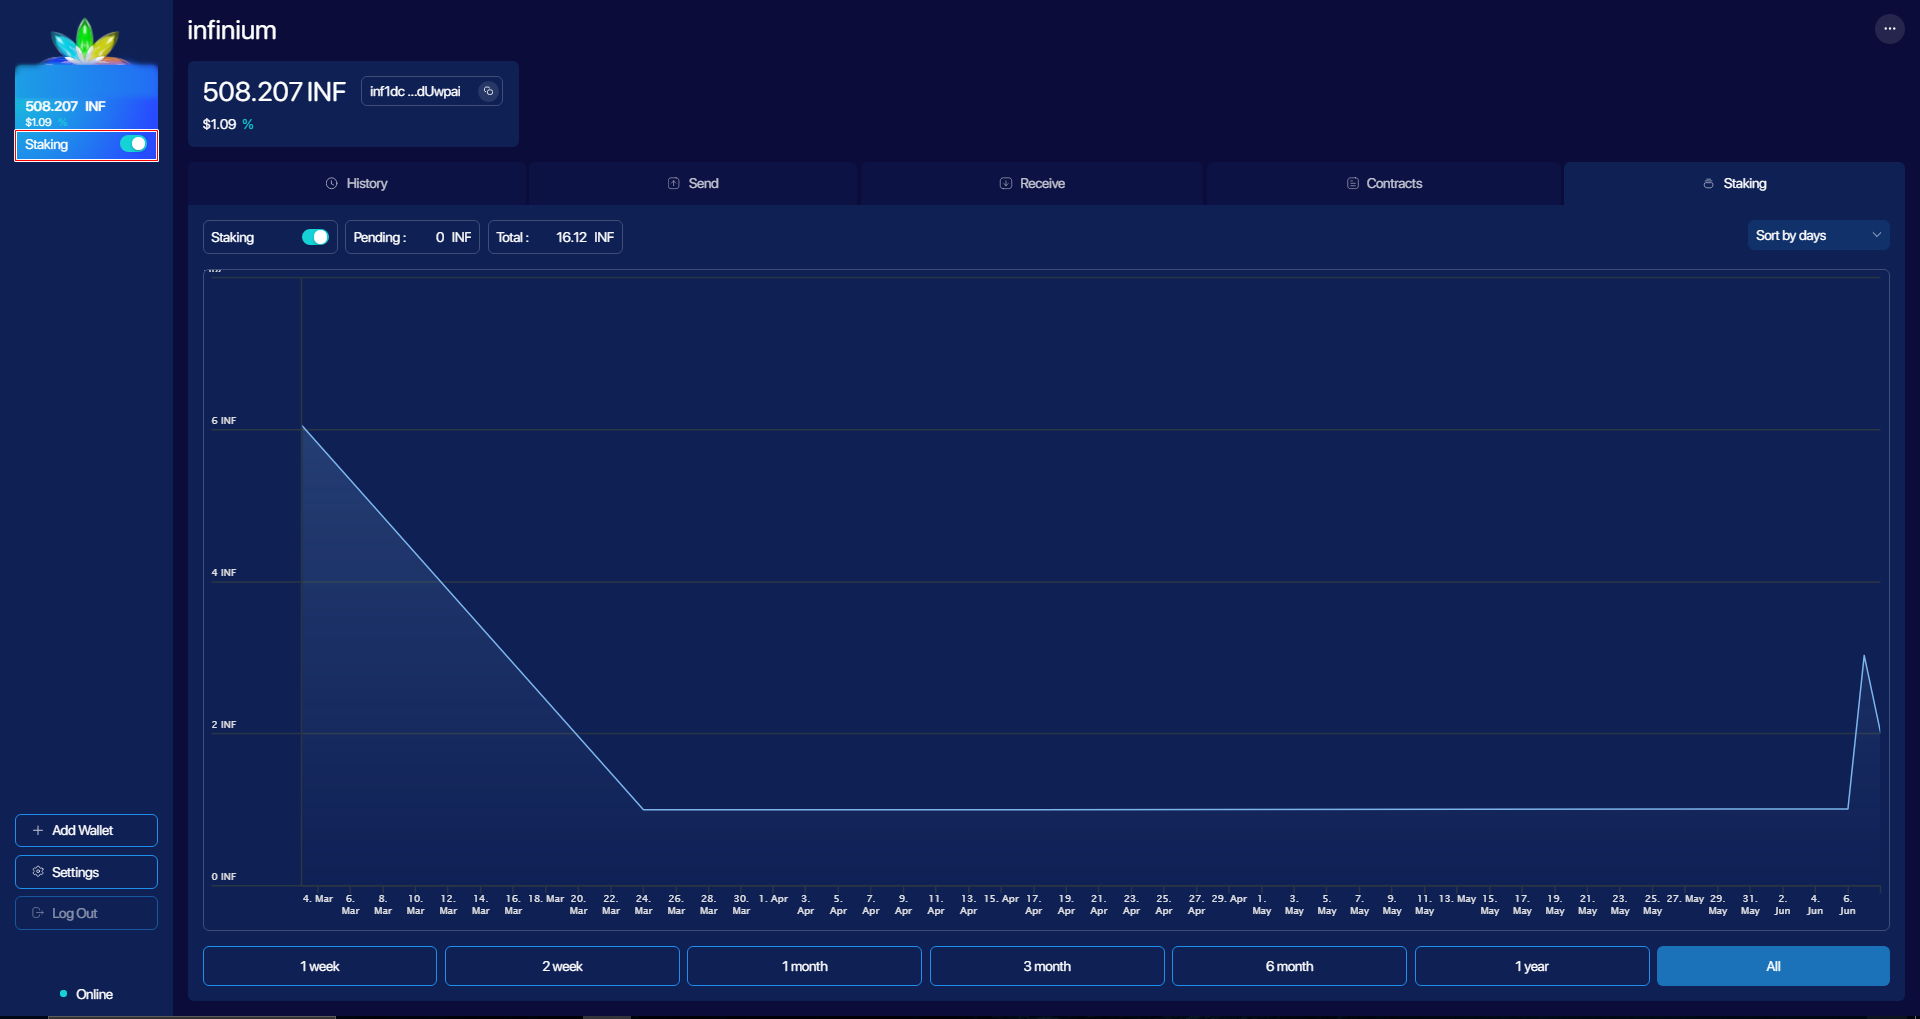Select the 6 month range button
The height and width of the screenshot is (1019, 1920).
pos(1289,966)
